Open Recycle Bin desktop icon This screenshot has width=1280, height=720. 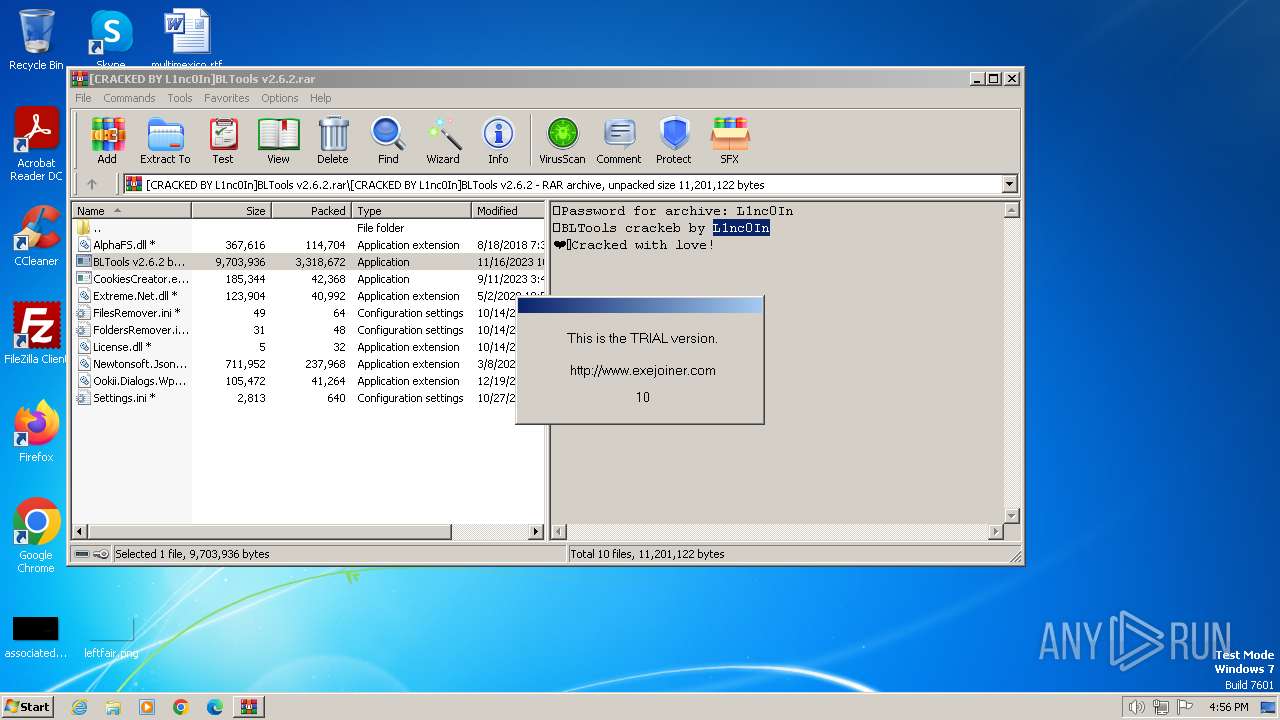tap(36, 40)
